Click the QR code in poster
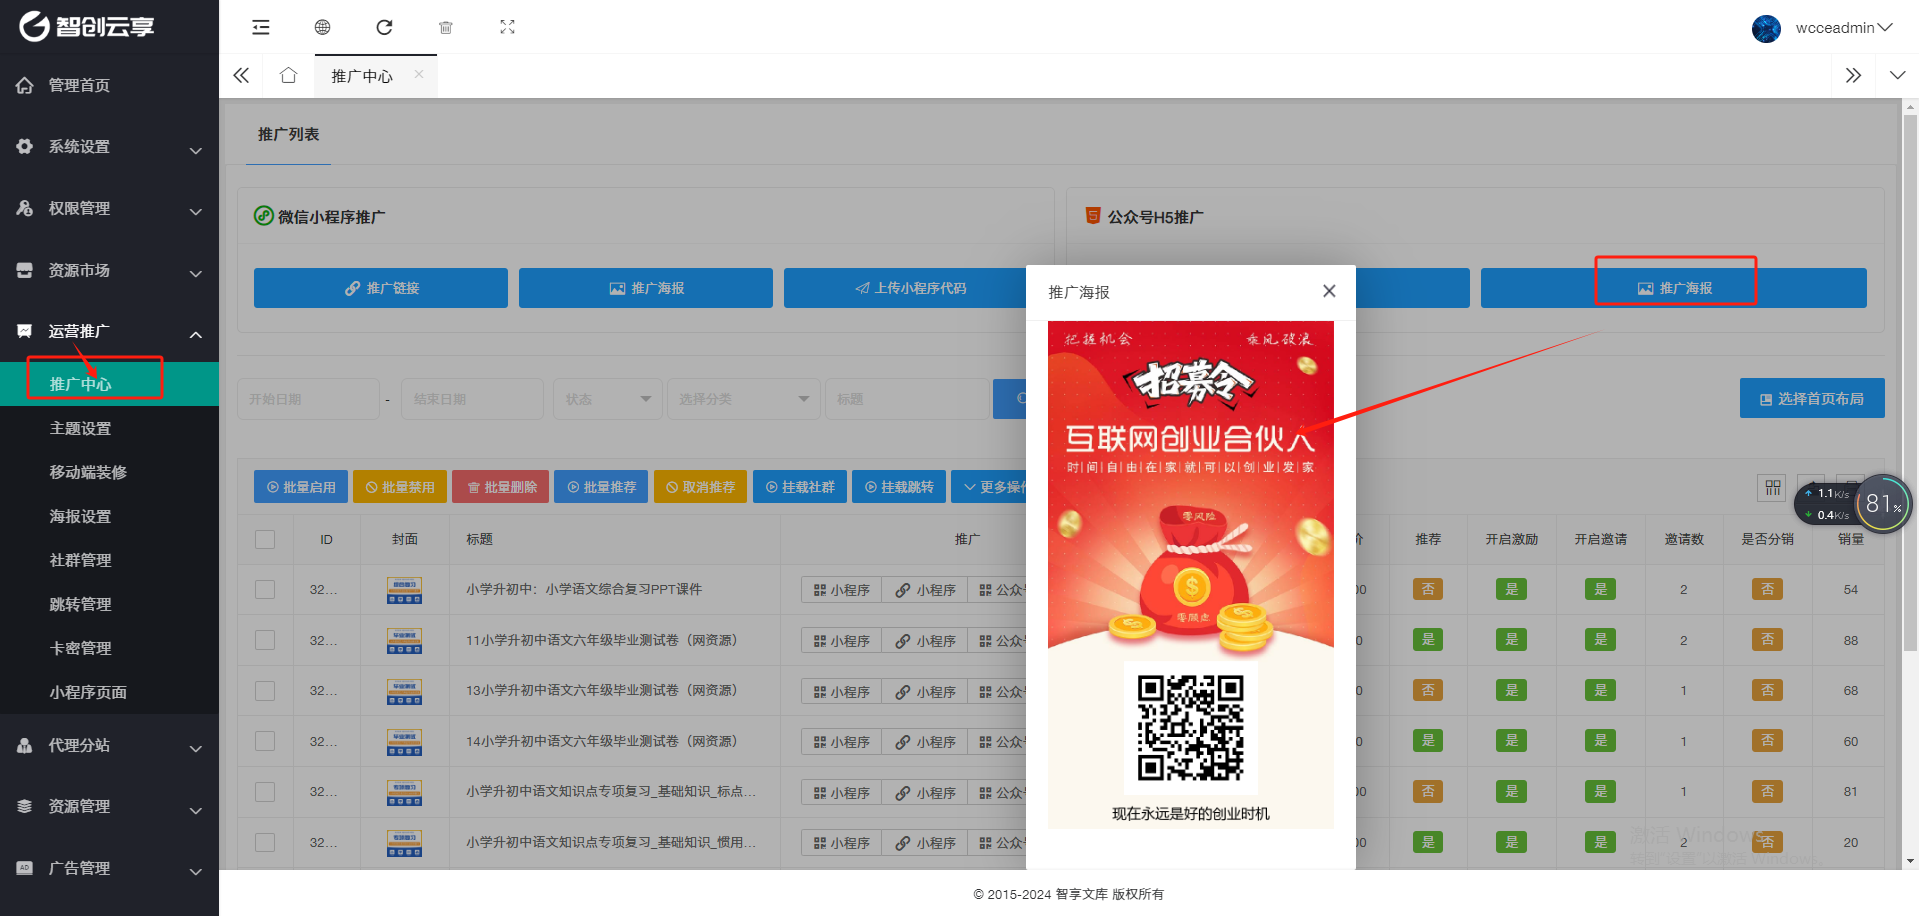Screen dimensions: 1919x916 tap(1190, 728)
